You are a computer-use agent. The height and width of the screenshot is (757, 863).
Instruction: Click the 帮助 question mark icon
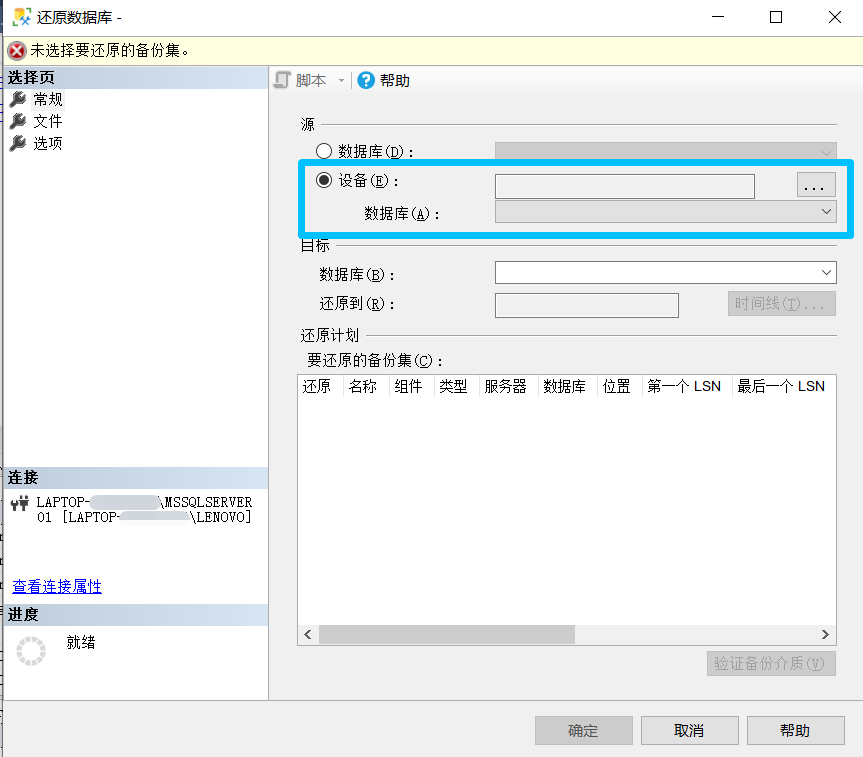coord(366,80)
